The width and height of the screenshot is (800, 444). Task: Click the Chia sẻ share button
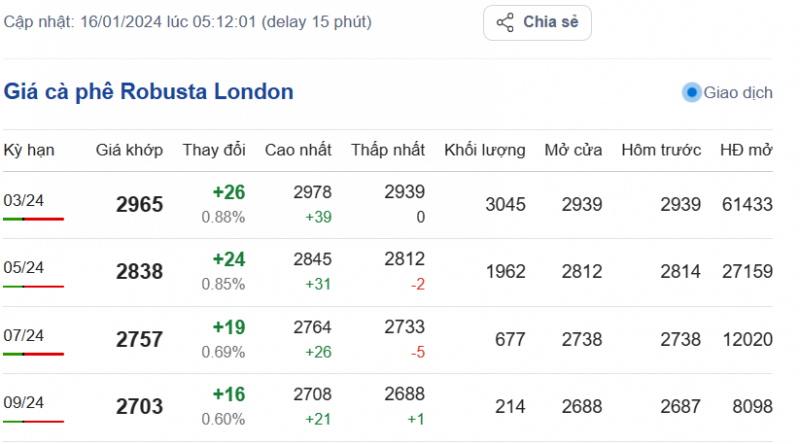coord(537,22)
